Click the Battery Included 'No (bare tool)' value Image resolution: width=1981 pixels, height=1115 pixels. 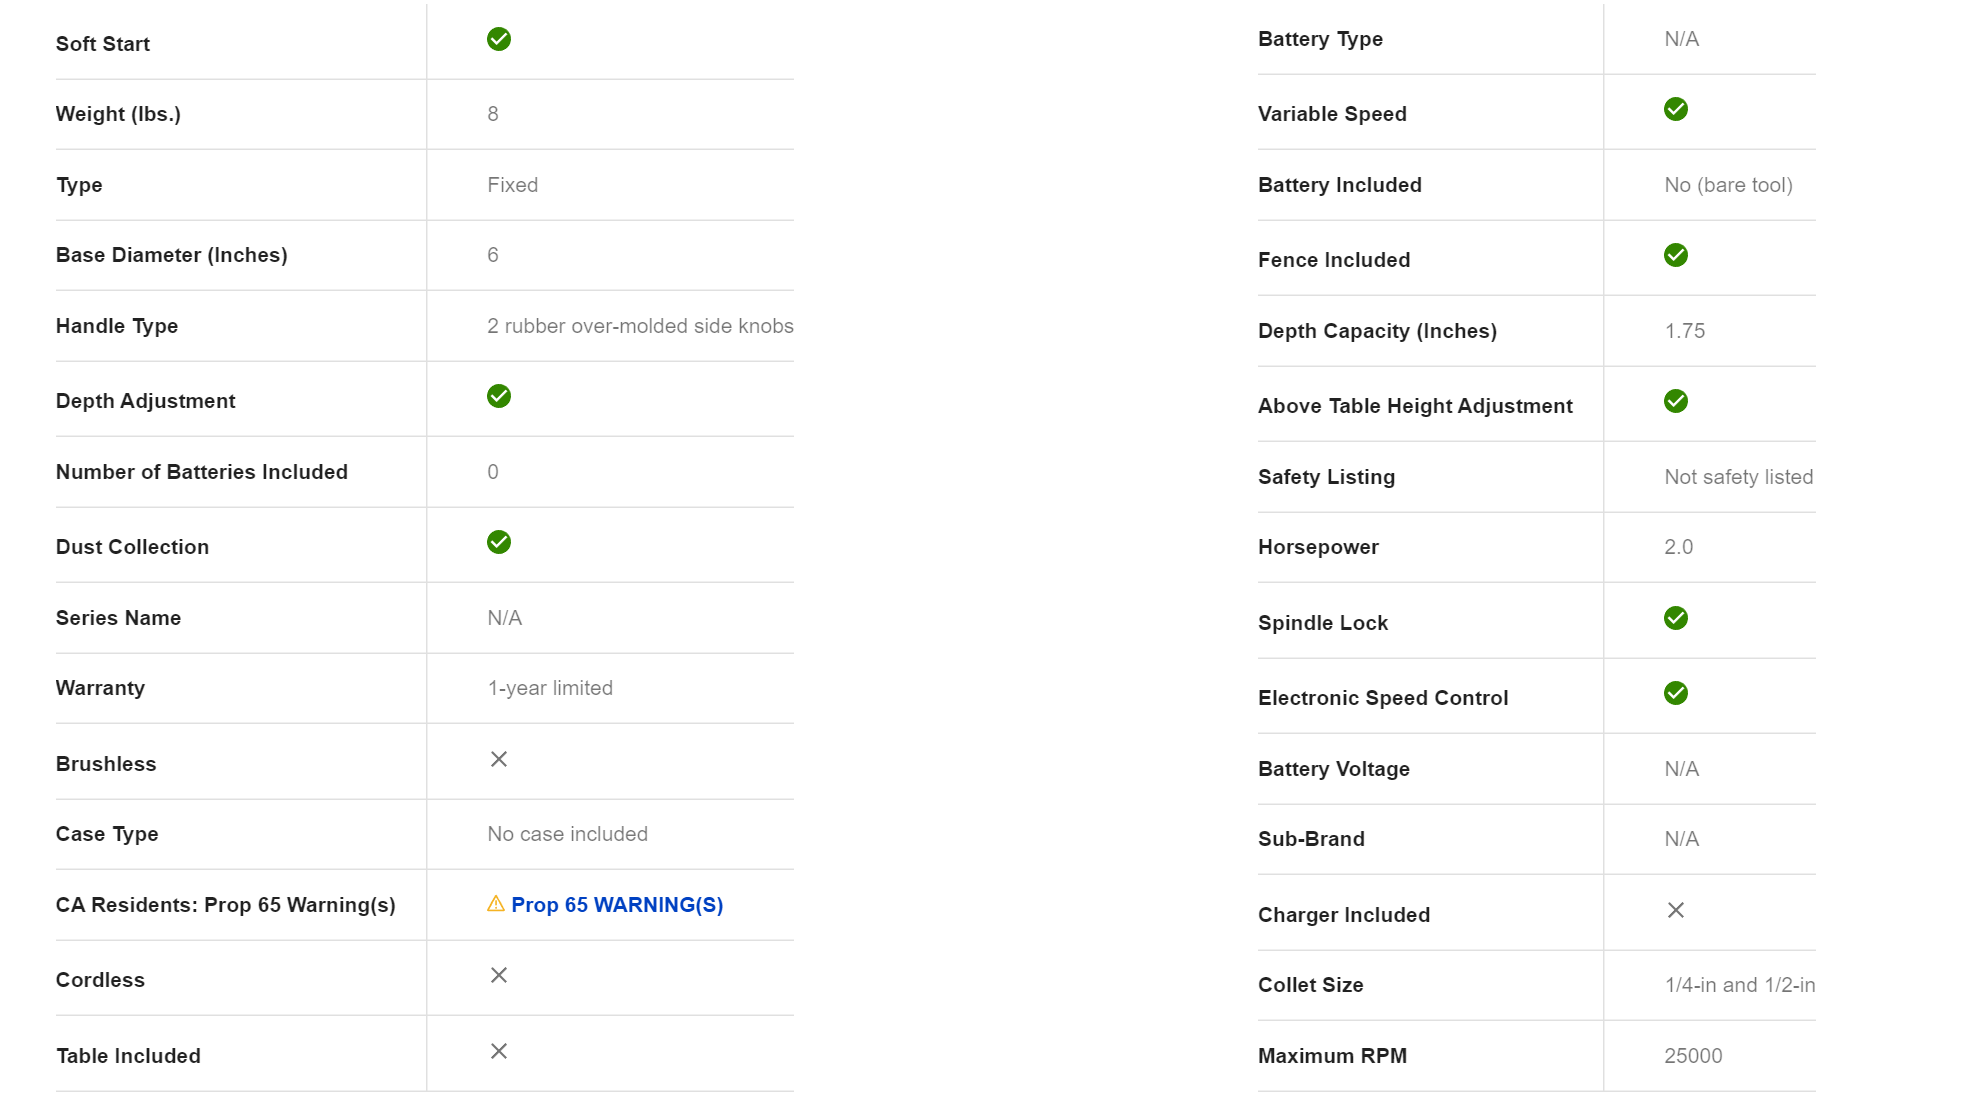[x=1728, y=185]
